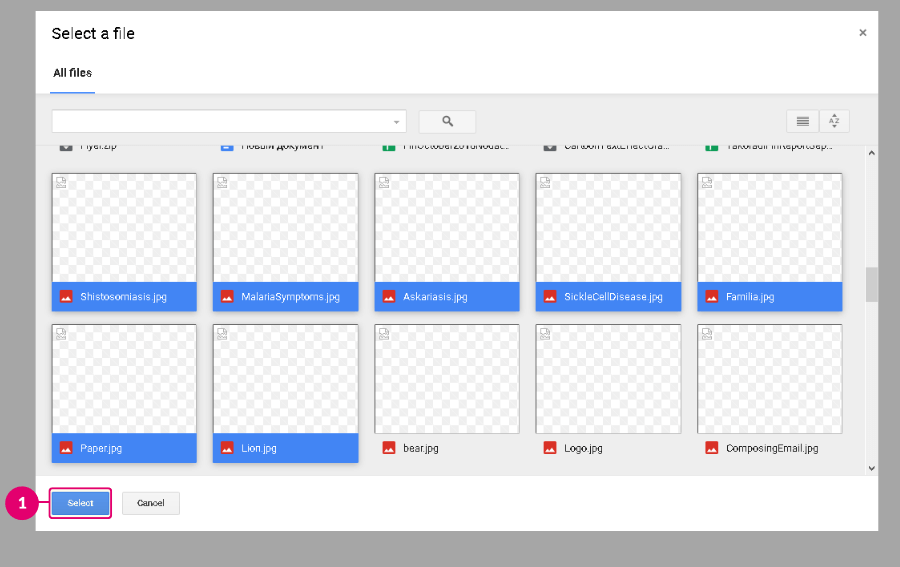This screenshot has width=900, height=567.
Task: Click the Logo.jpg file name
Action: click(x=583, y=448)
